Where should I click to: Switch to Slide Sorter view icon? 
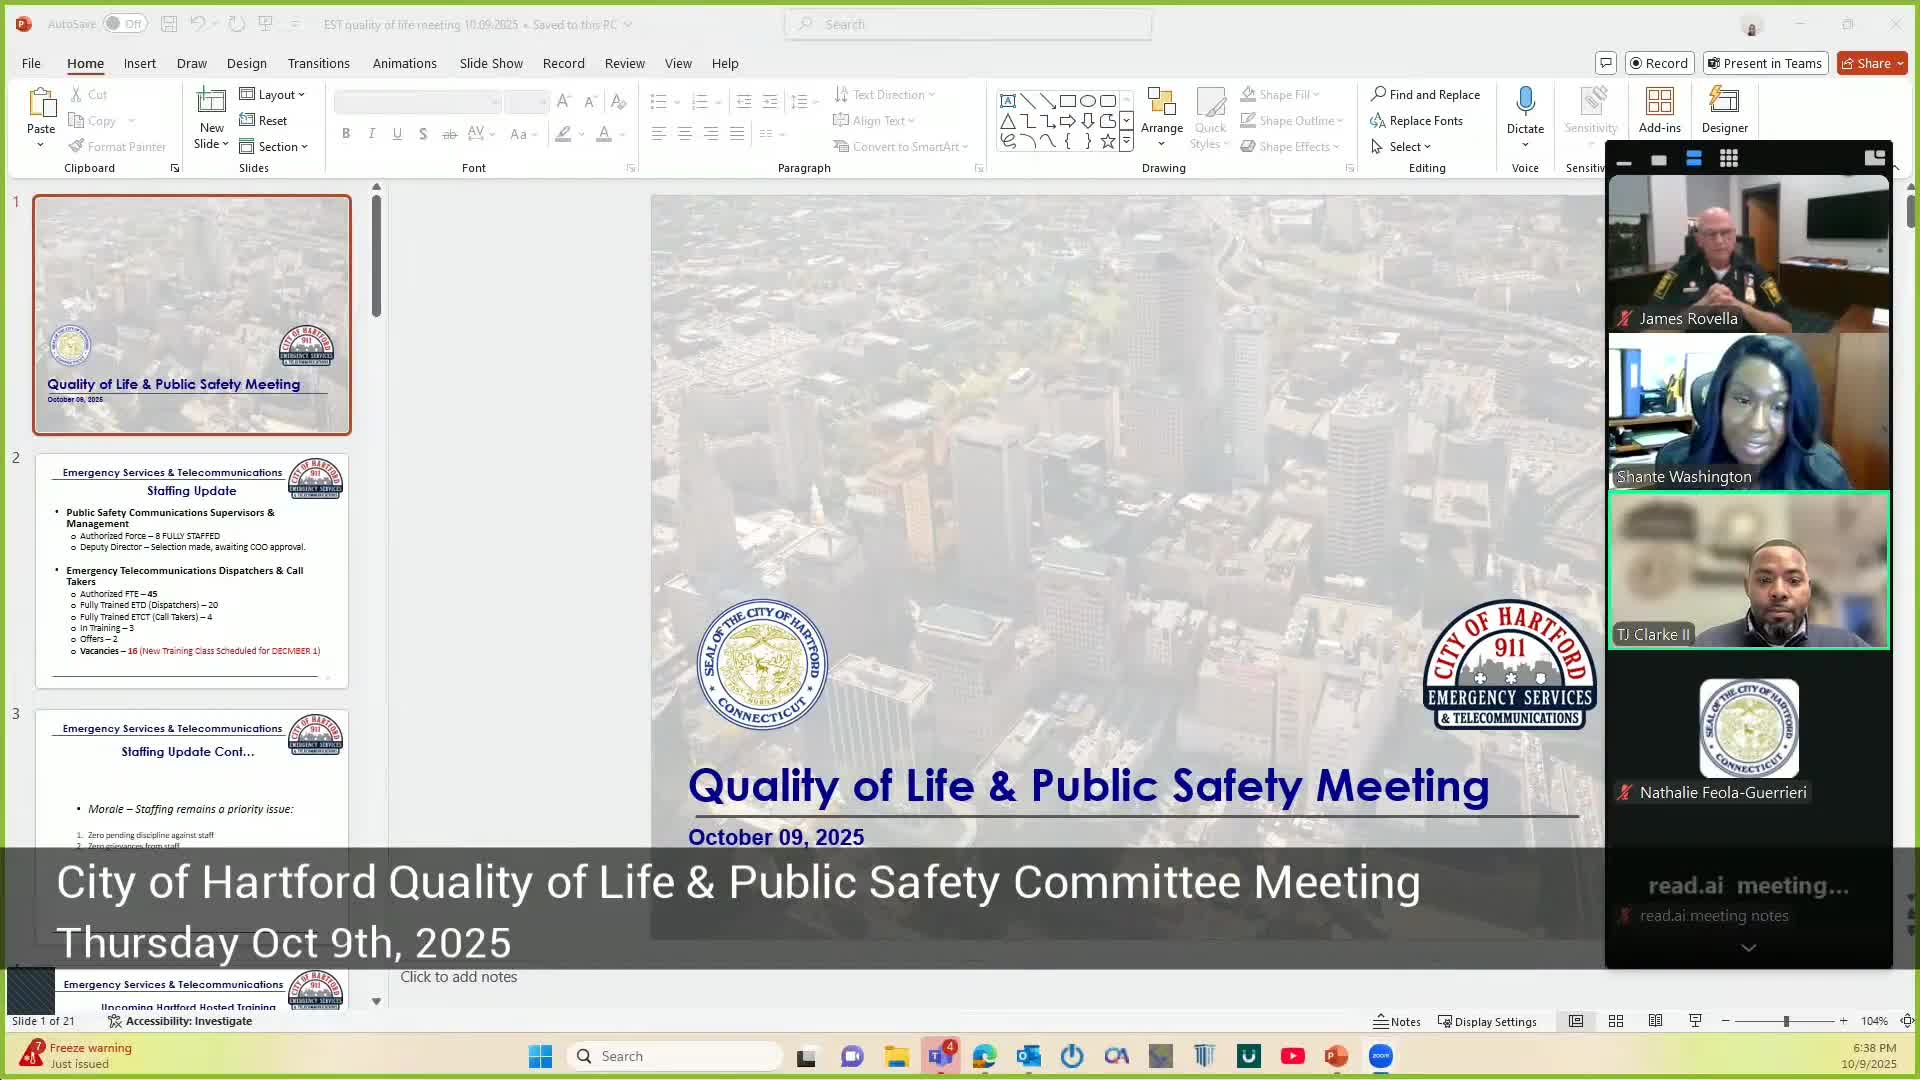[x=1615, y=1021]
